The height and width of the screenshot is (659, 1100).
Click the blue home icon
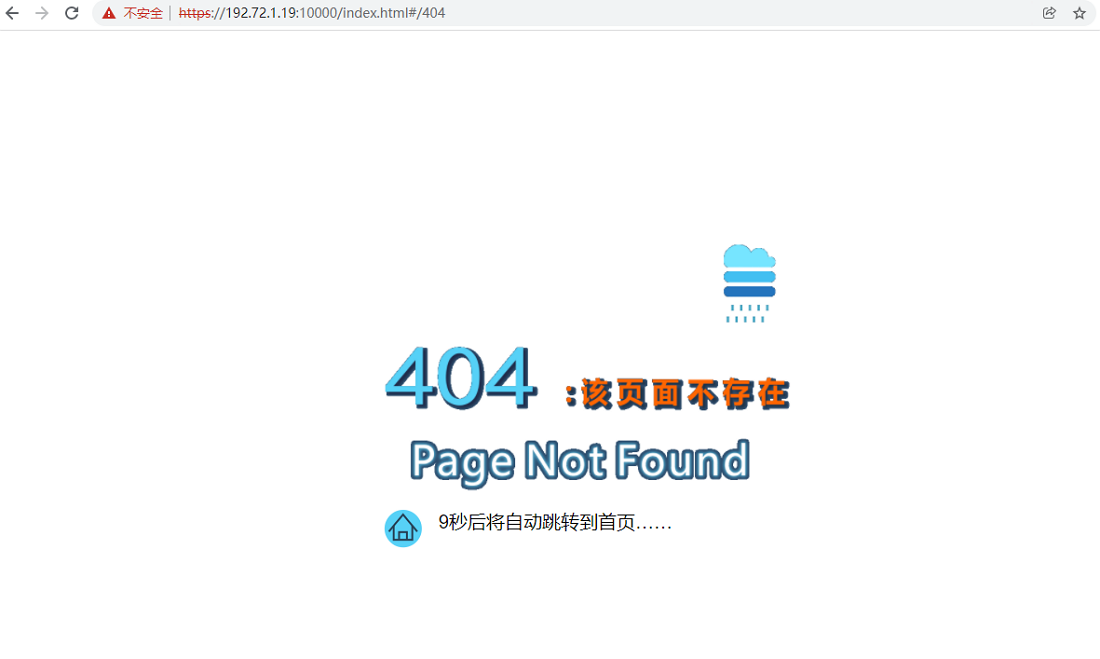coord(403,528)
